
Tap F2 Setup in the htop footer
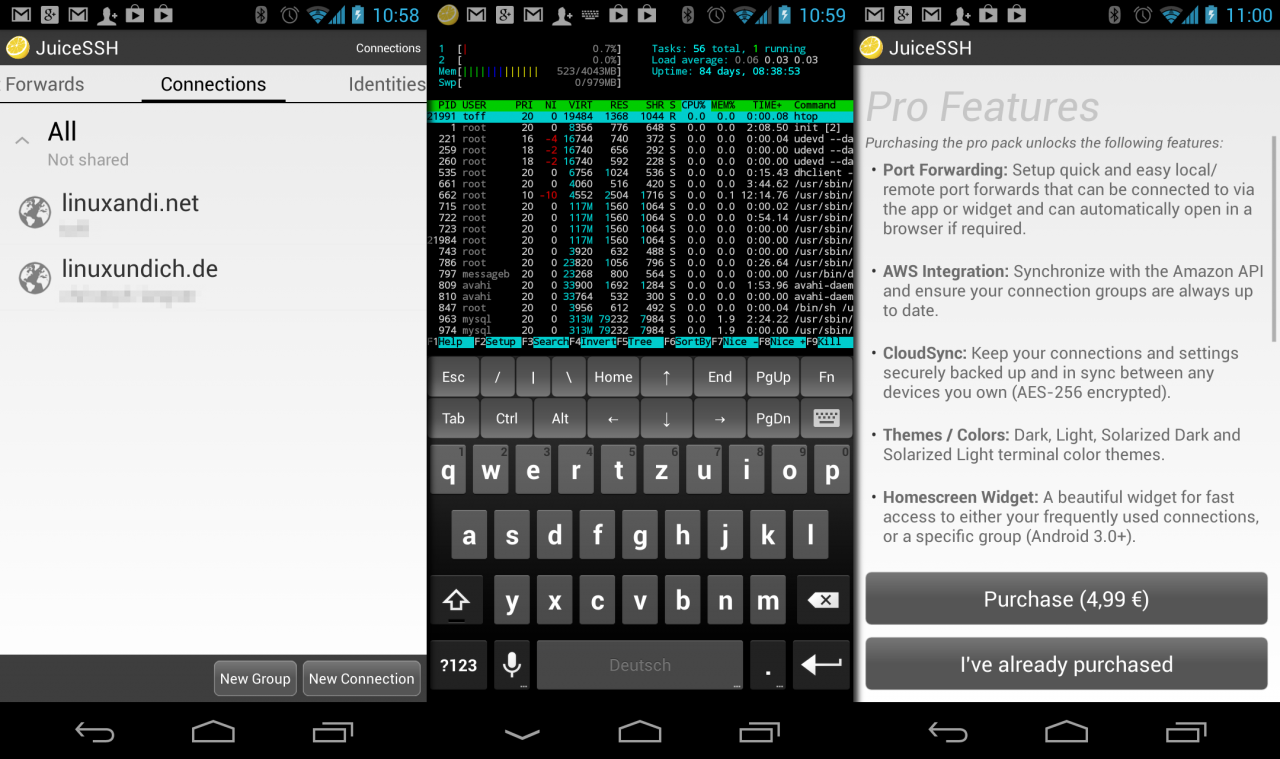(497, 342)
